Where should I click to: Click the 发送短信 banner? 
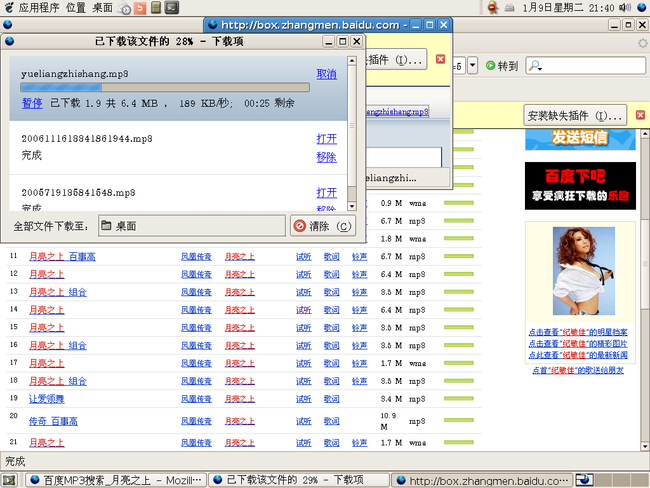click(x=580, y=139)
